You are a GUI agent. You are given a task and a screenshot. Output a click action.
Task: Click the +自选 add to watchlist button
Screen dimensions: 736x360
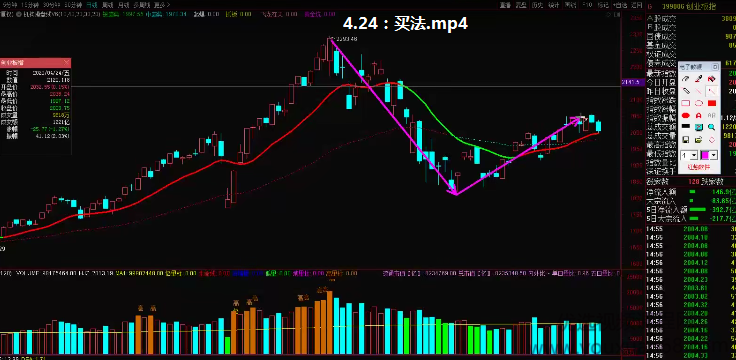click(620, 5)
